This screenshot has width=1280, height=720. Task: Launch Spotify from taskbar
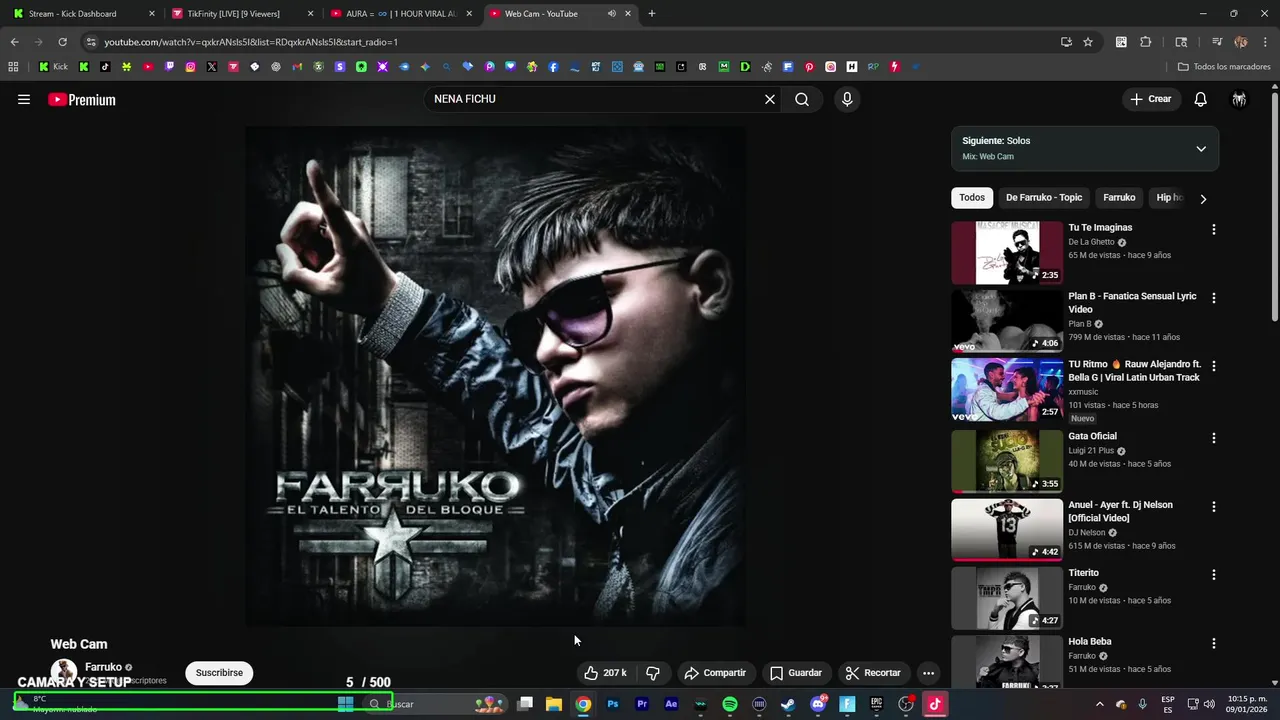coord(730,704)
